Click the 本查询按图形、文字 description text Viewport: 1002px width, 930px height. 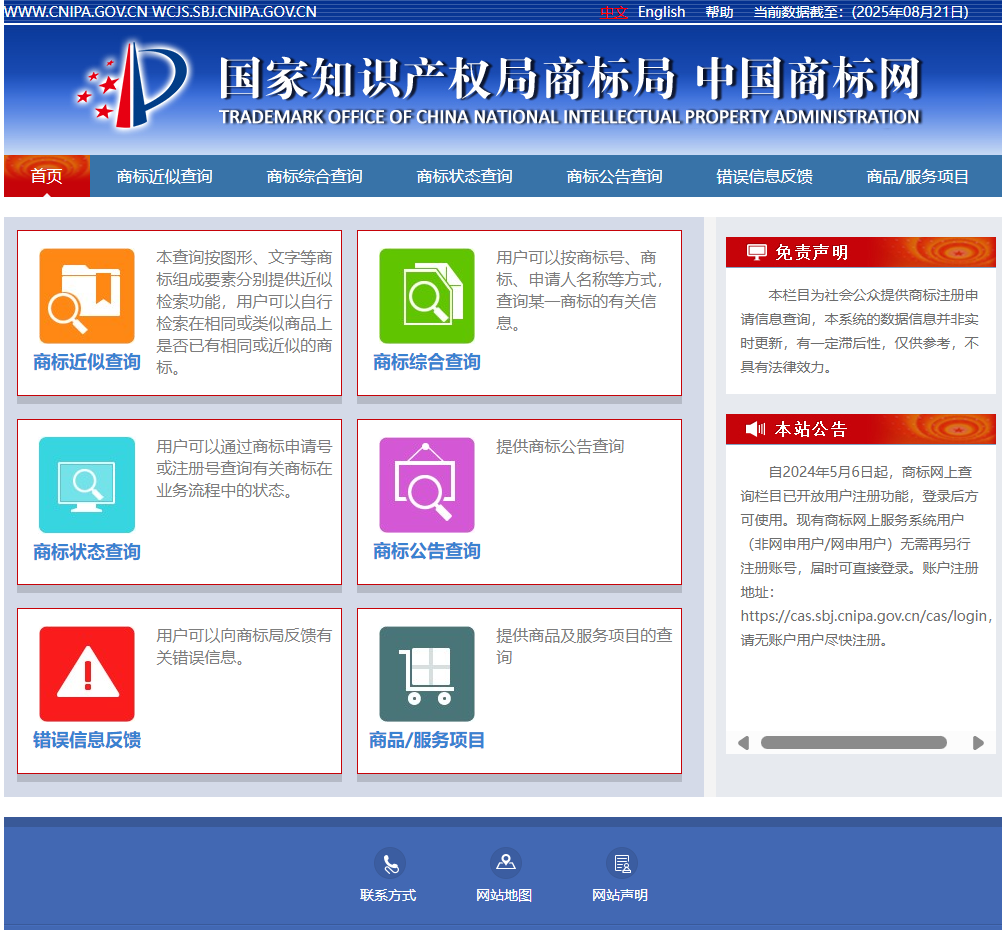244,312
